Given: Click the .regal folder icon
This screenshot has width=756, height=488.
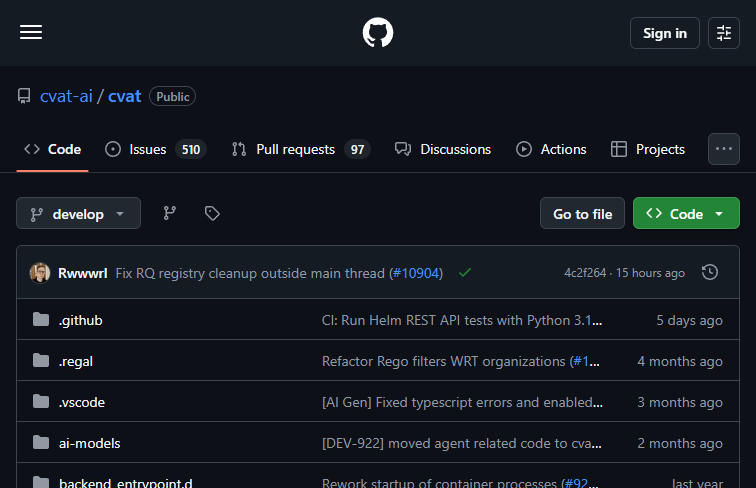Looking at the screenshot, I should [x=41, y=360].
